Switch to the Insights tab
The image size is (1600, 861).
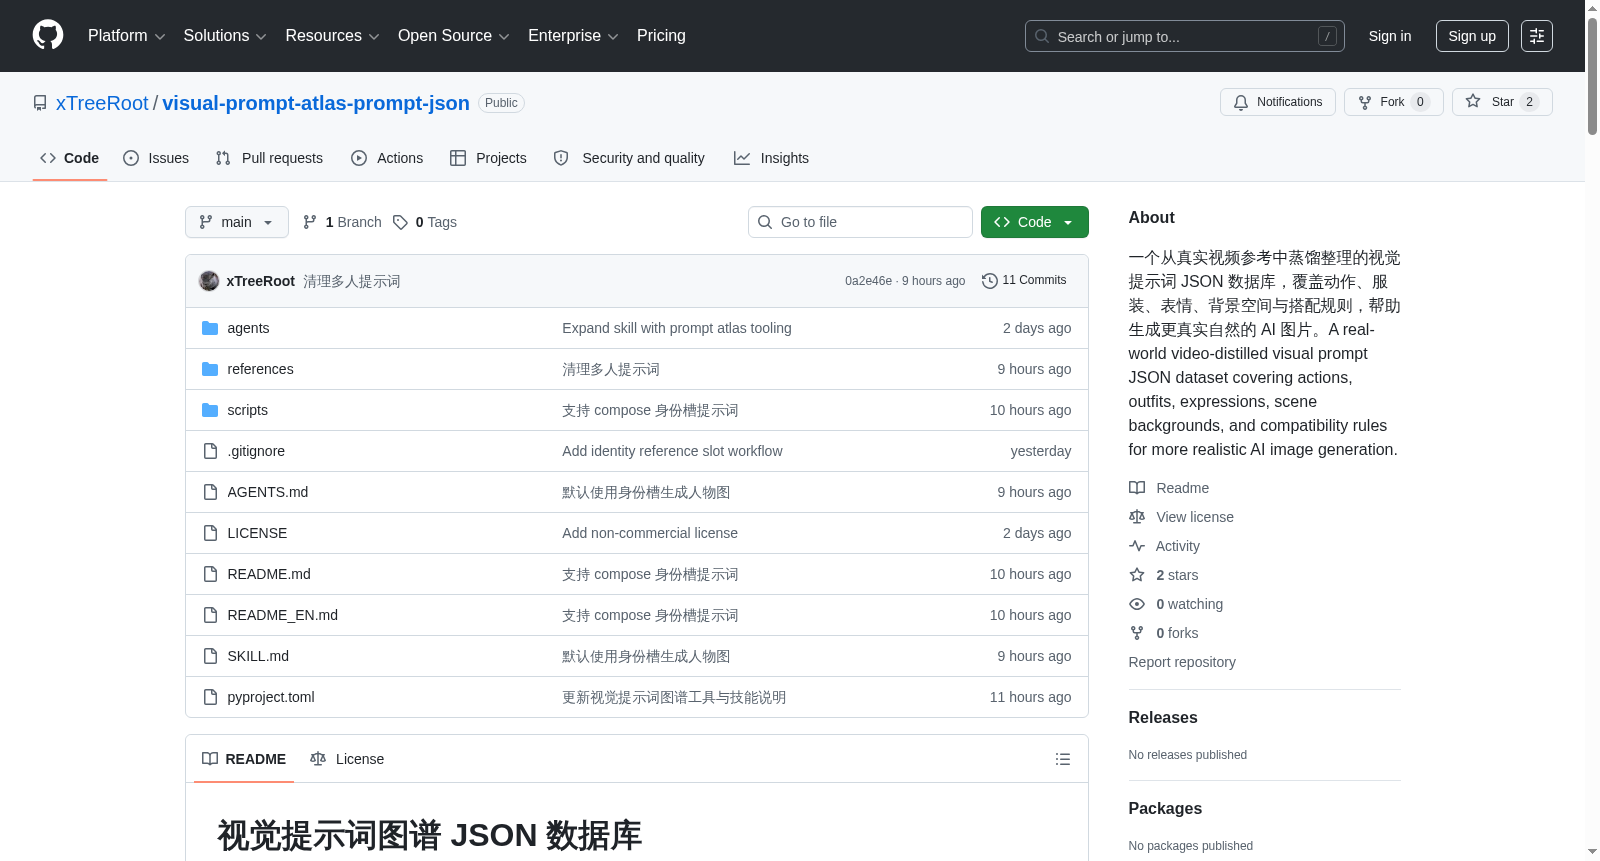(x=771, y=158)
